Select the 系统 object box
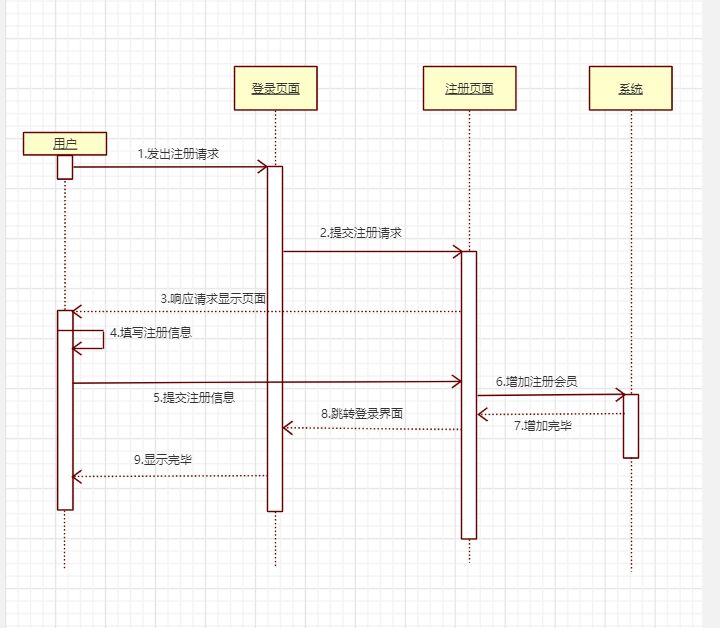Image resolution: width=720 pixels, height=628 pixels. pyautogui.click(x=630, y=88)
